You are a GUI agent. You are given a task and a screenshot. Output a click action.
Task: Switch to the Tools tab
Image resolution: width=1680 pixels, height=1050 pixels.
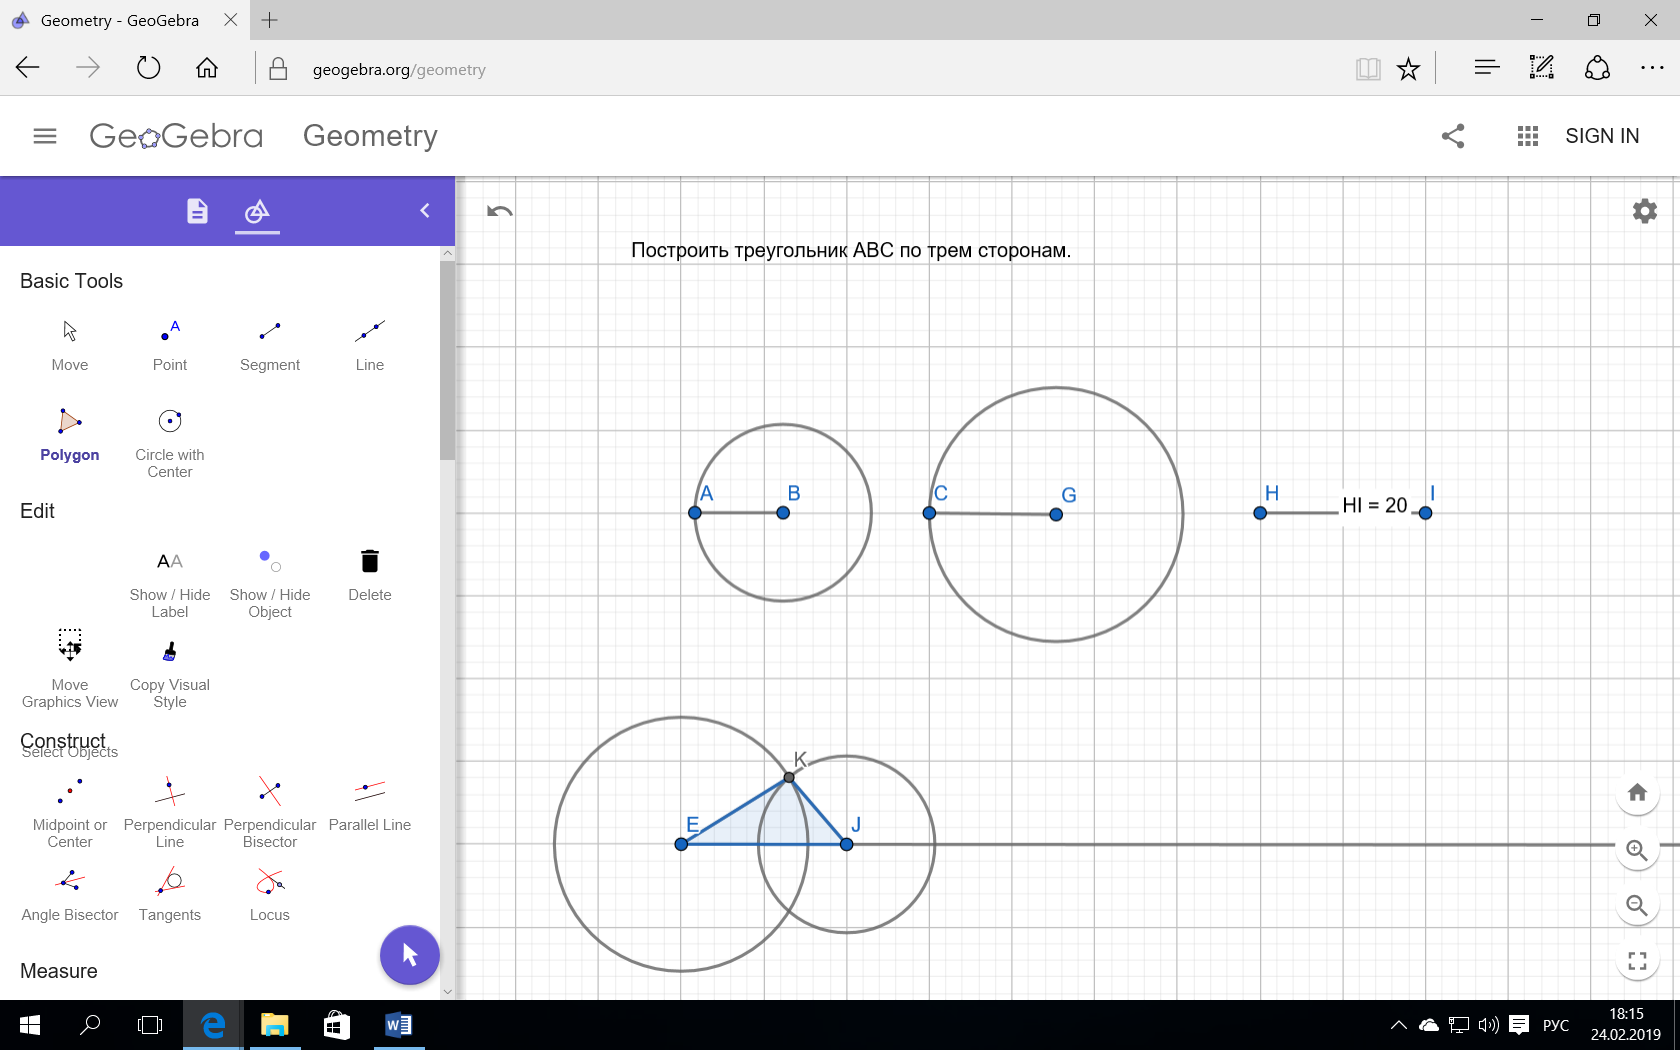(257, 211)
